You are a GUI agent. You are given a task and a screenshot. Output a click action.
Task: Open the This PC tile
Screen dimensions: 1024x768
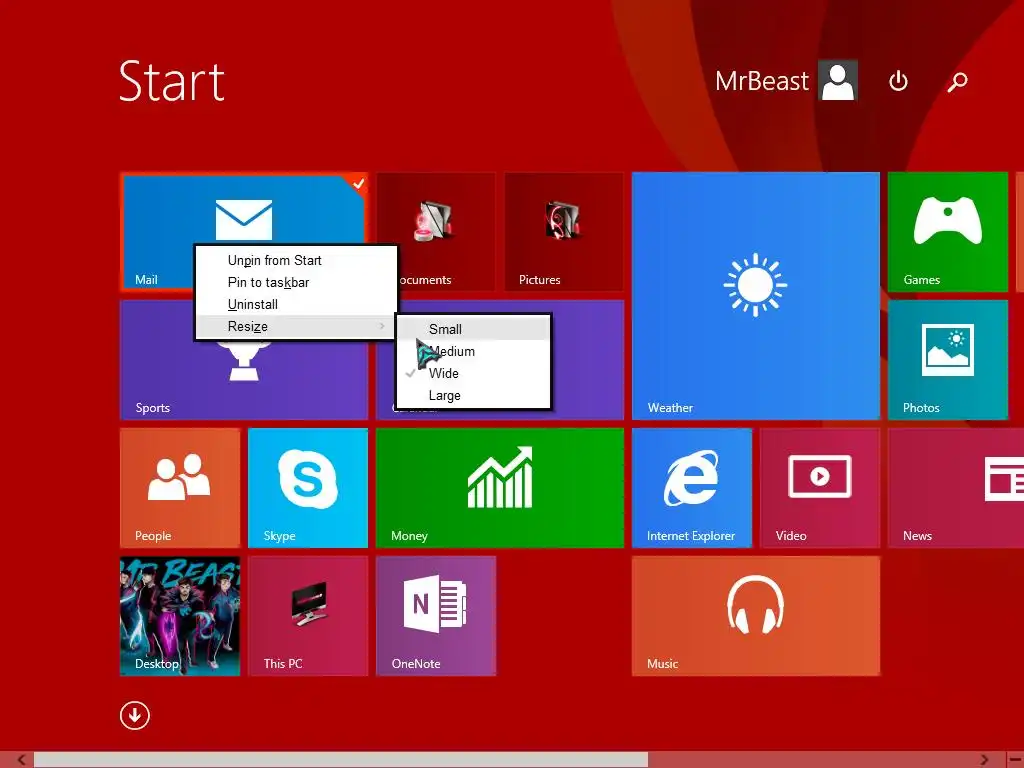[x=308, y=615]
